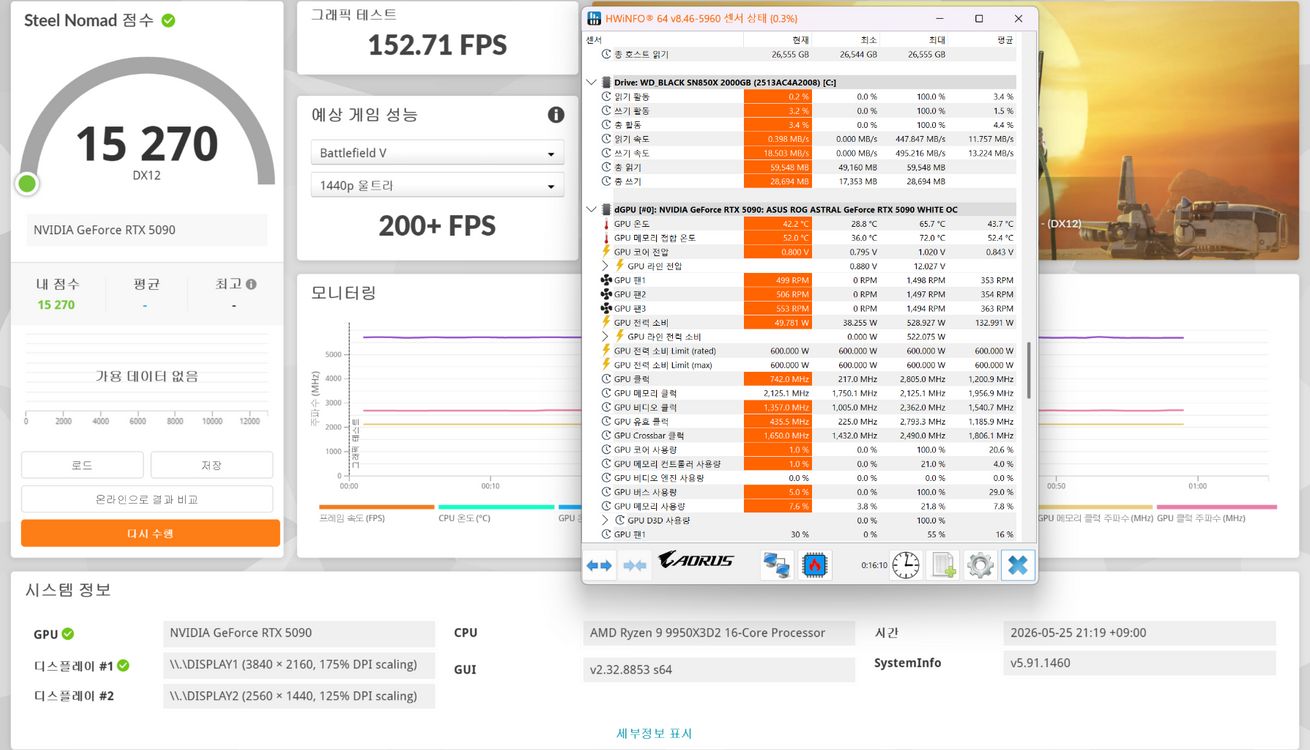Start logging with the document-plus icon
This screenshot has width=1310, height=750.
(943, 565)
